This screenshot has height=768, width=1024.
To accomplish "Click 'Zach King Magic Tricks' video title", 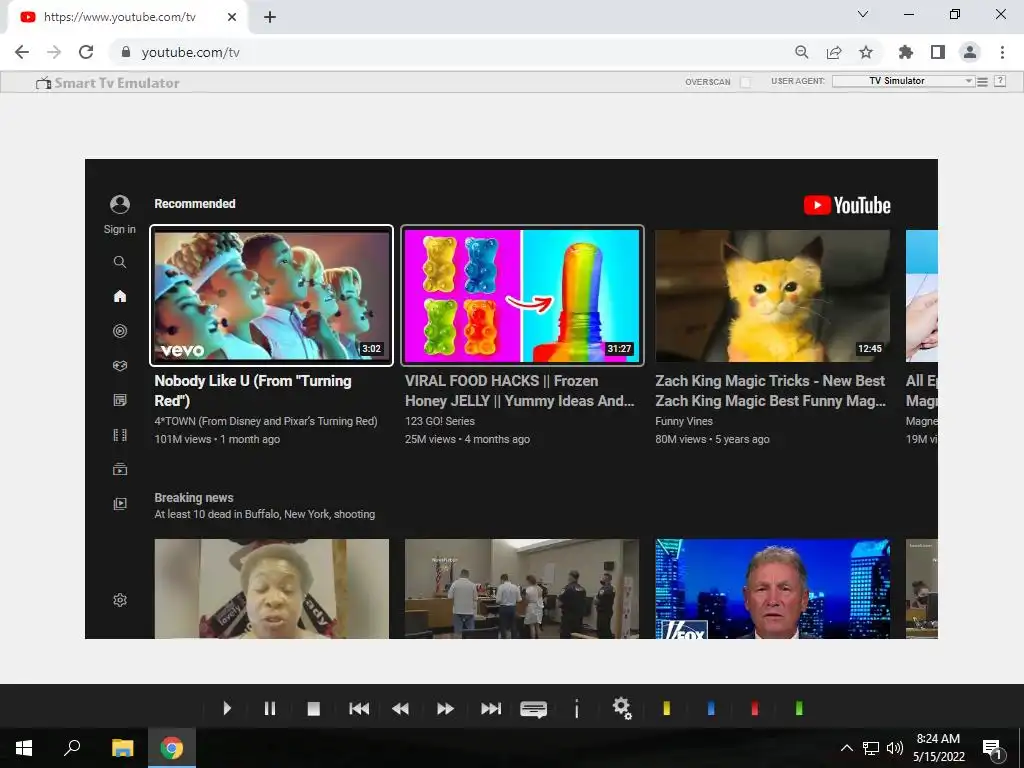I will point(771,391).
